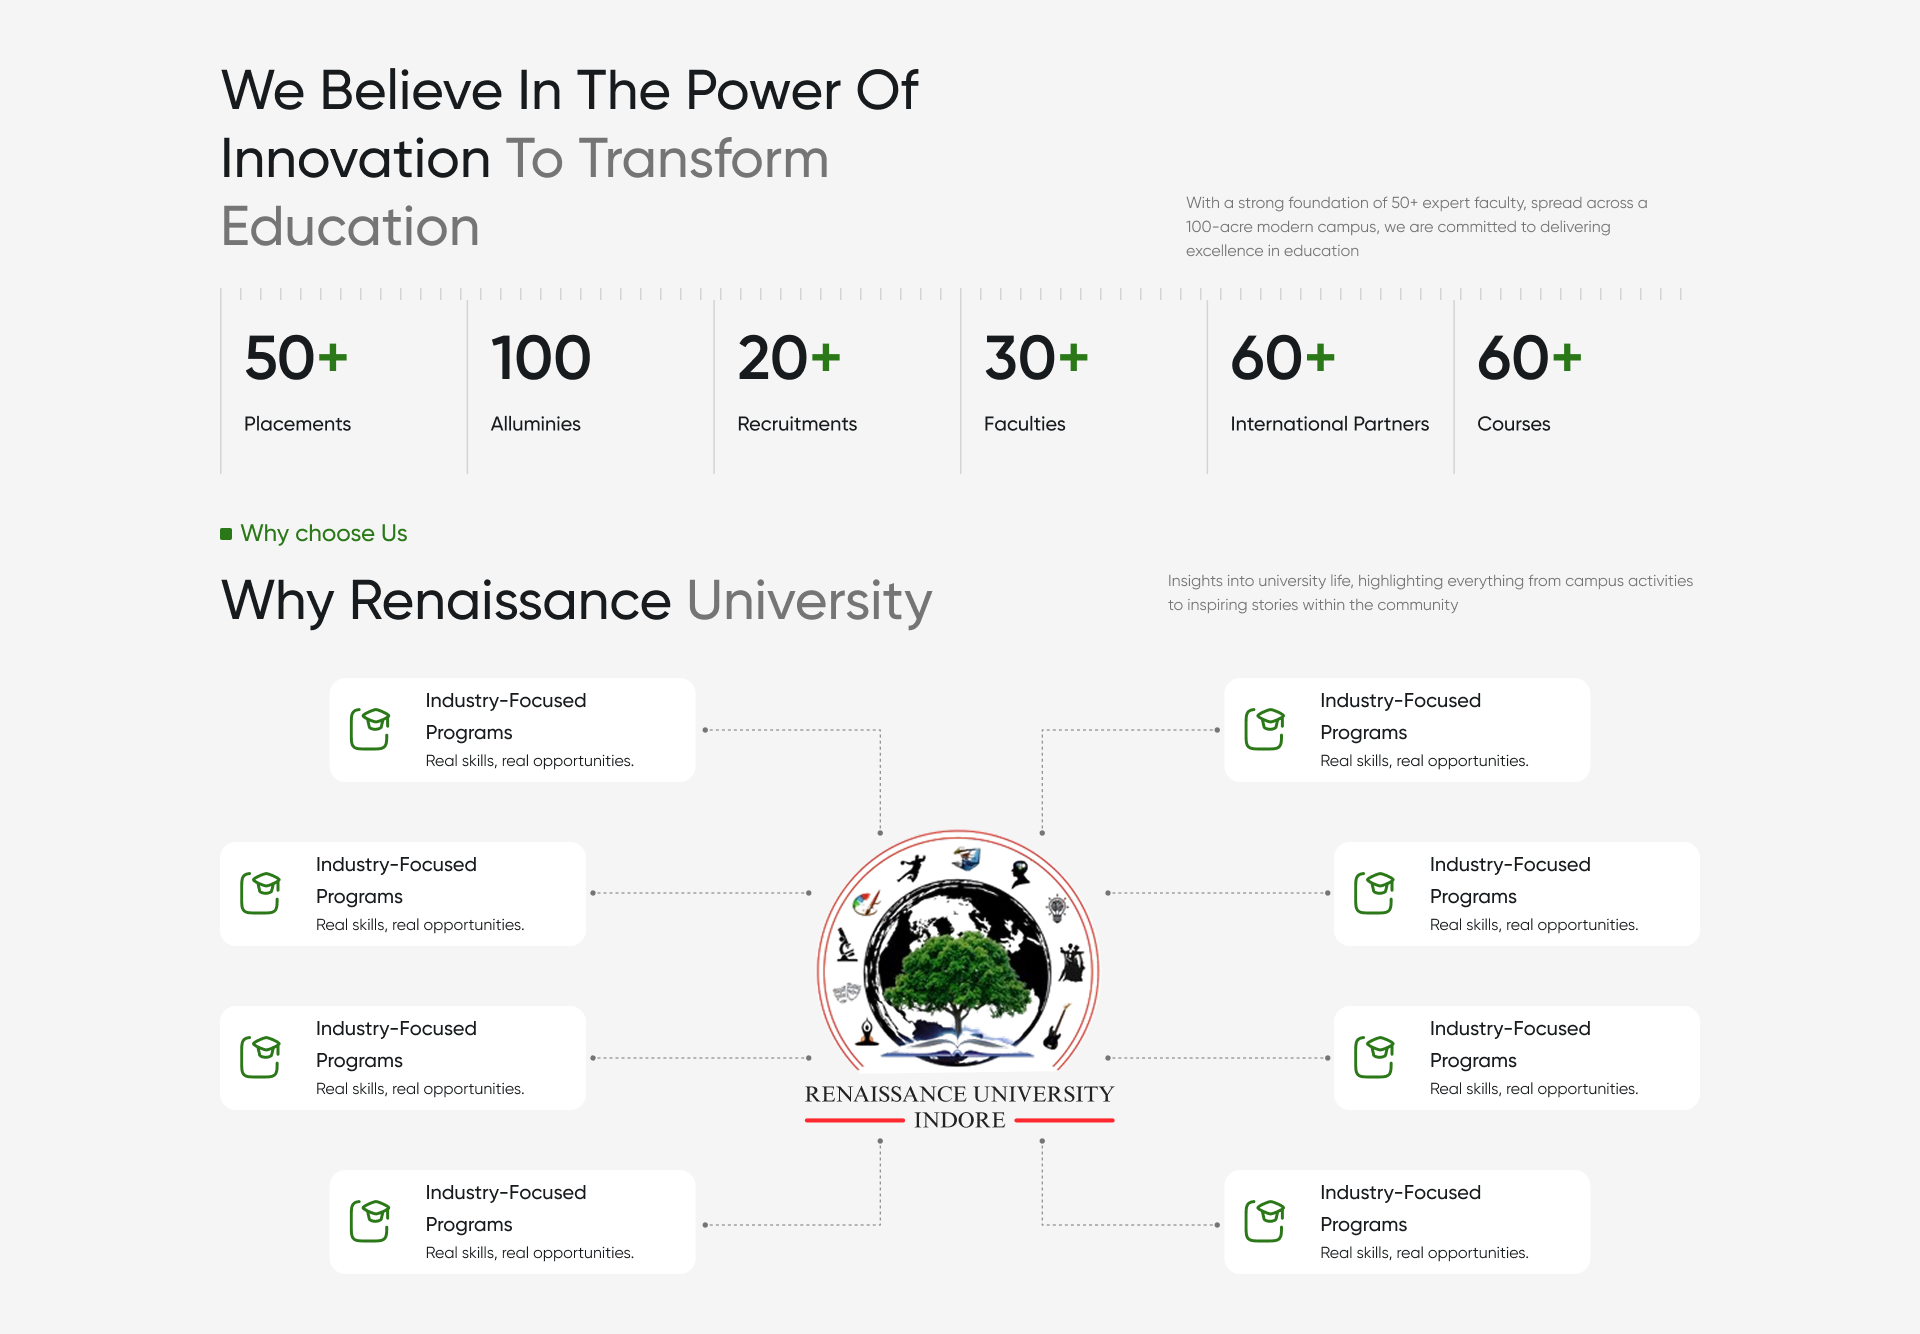Click the Why Renaissance University heading
The image size is (1920, 1334).
(576, 601)
